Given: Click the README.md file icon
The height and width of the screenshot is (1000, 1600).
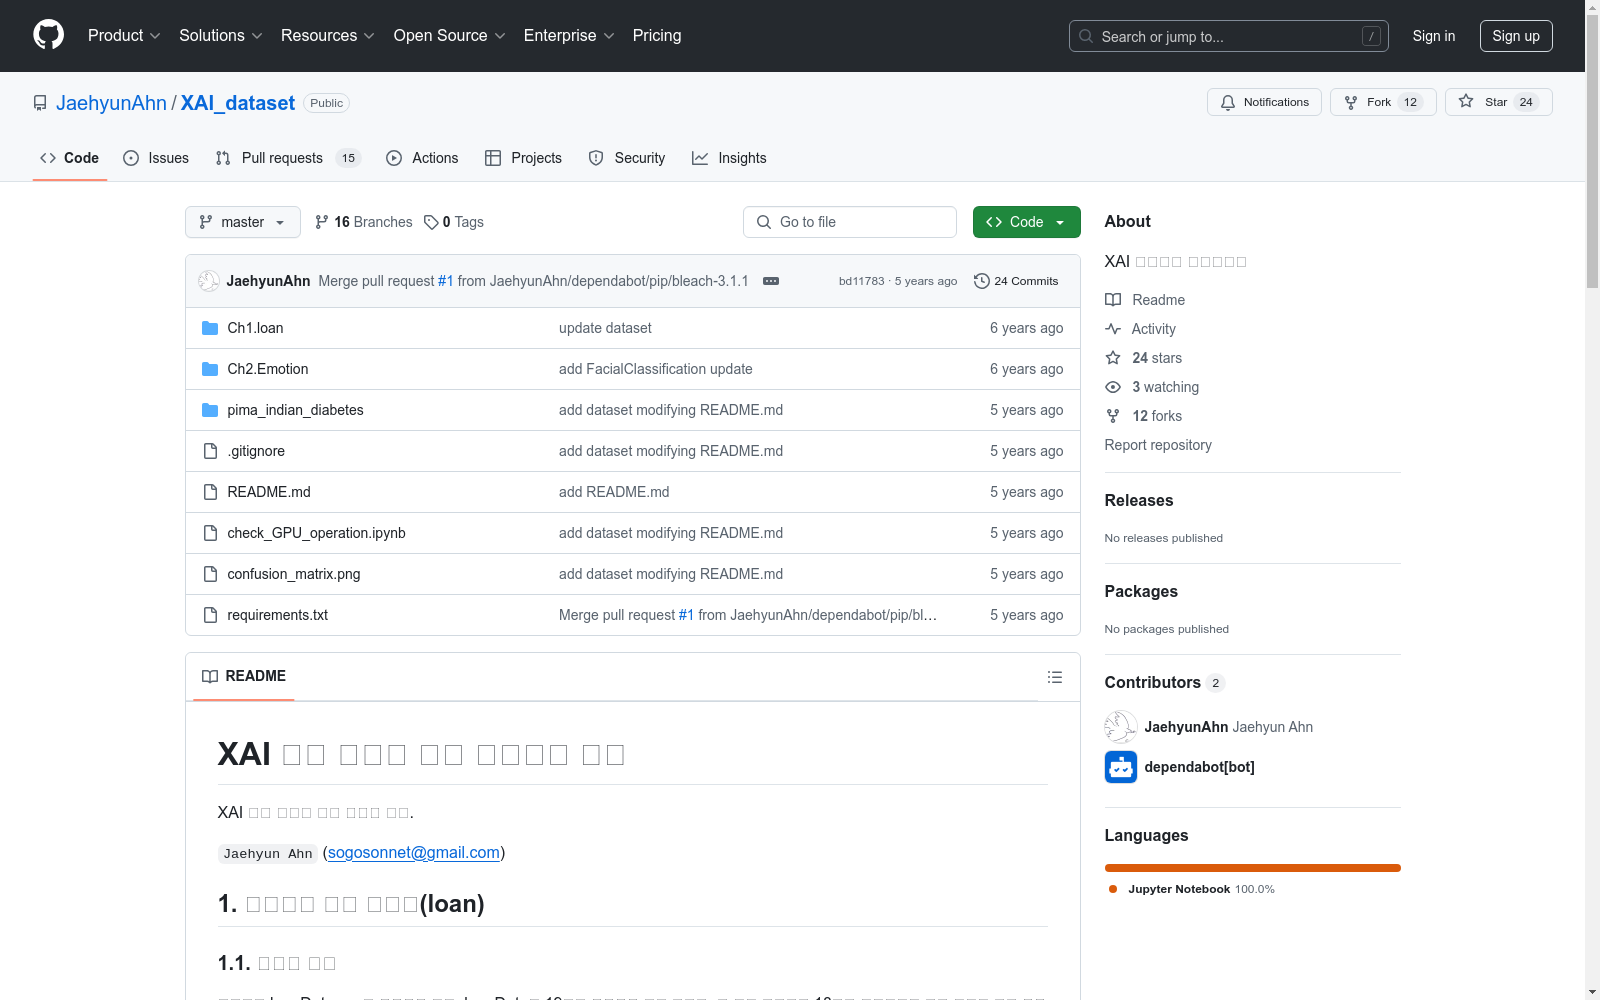Looking at the screenshot, I should click(210, 492).
